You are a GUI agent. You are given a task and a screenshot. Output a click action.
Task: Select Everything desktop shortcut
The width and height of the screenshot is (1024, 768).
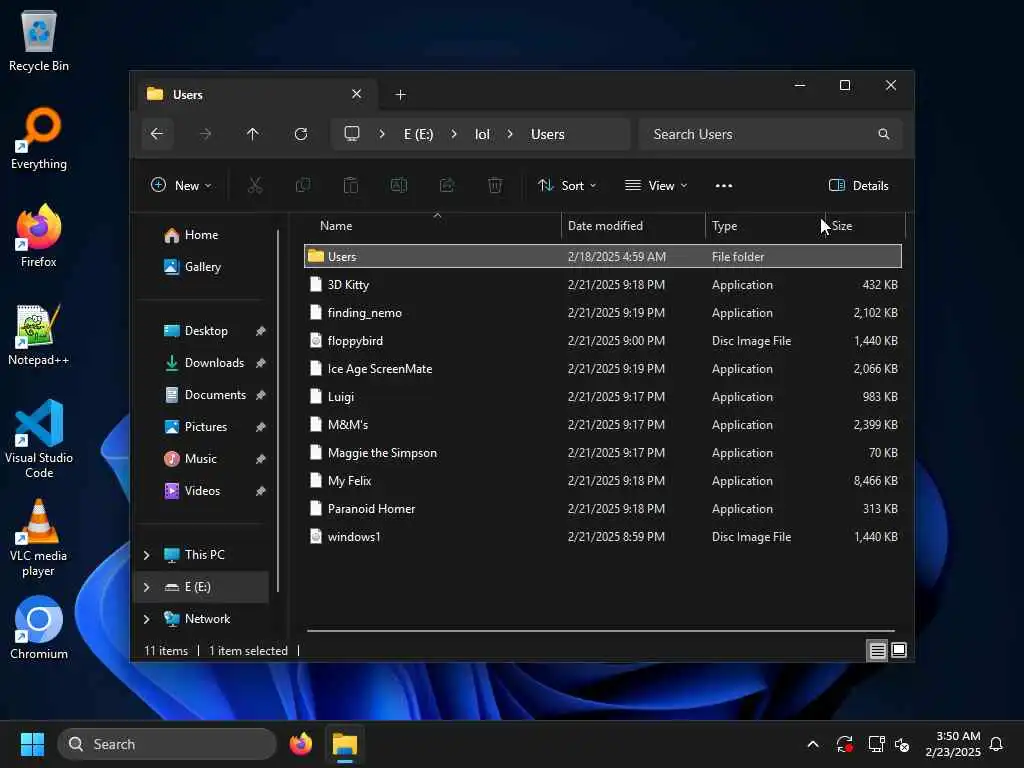pyautogui.click(x=39, y=138)
